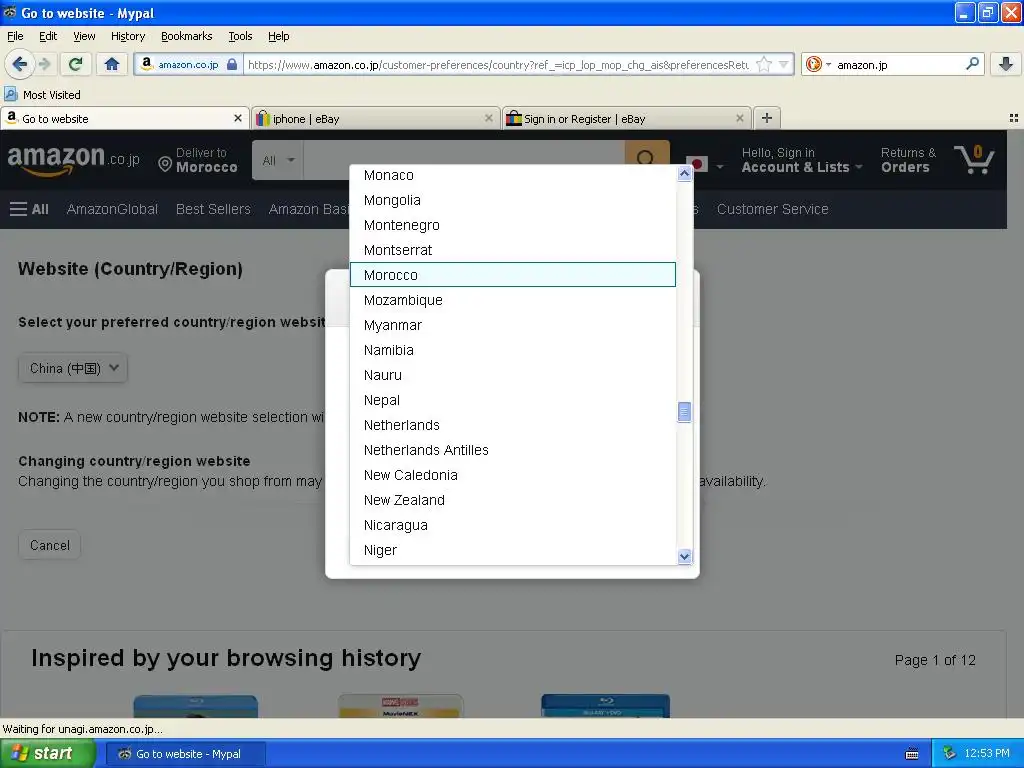Select New Caledonia option
Viewport: 1024px width, 768px height.
[513, 475]
